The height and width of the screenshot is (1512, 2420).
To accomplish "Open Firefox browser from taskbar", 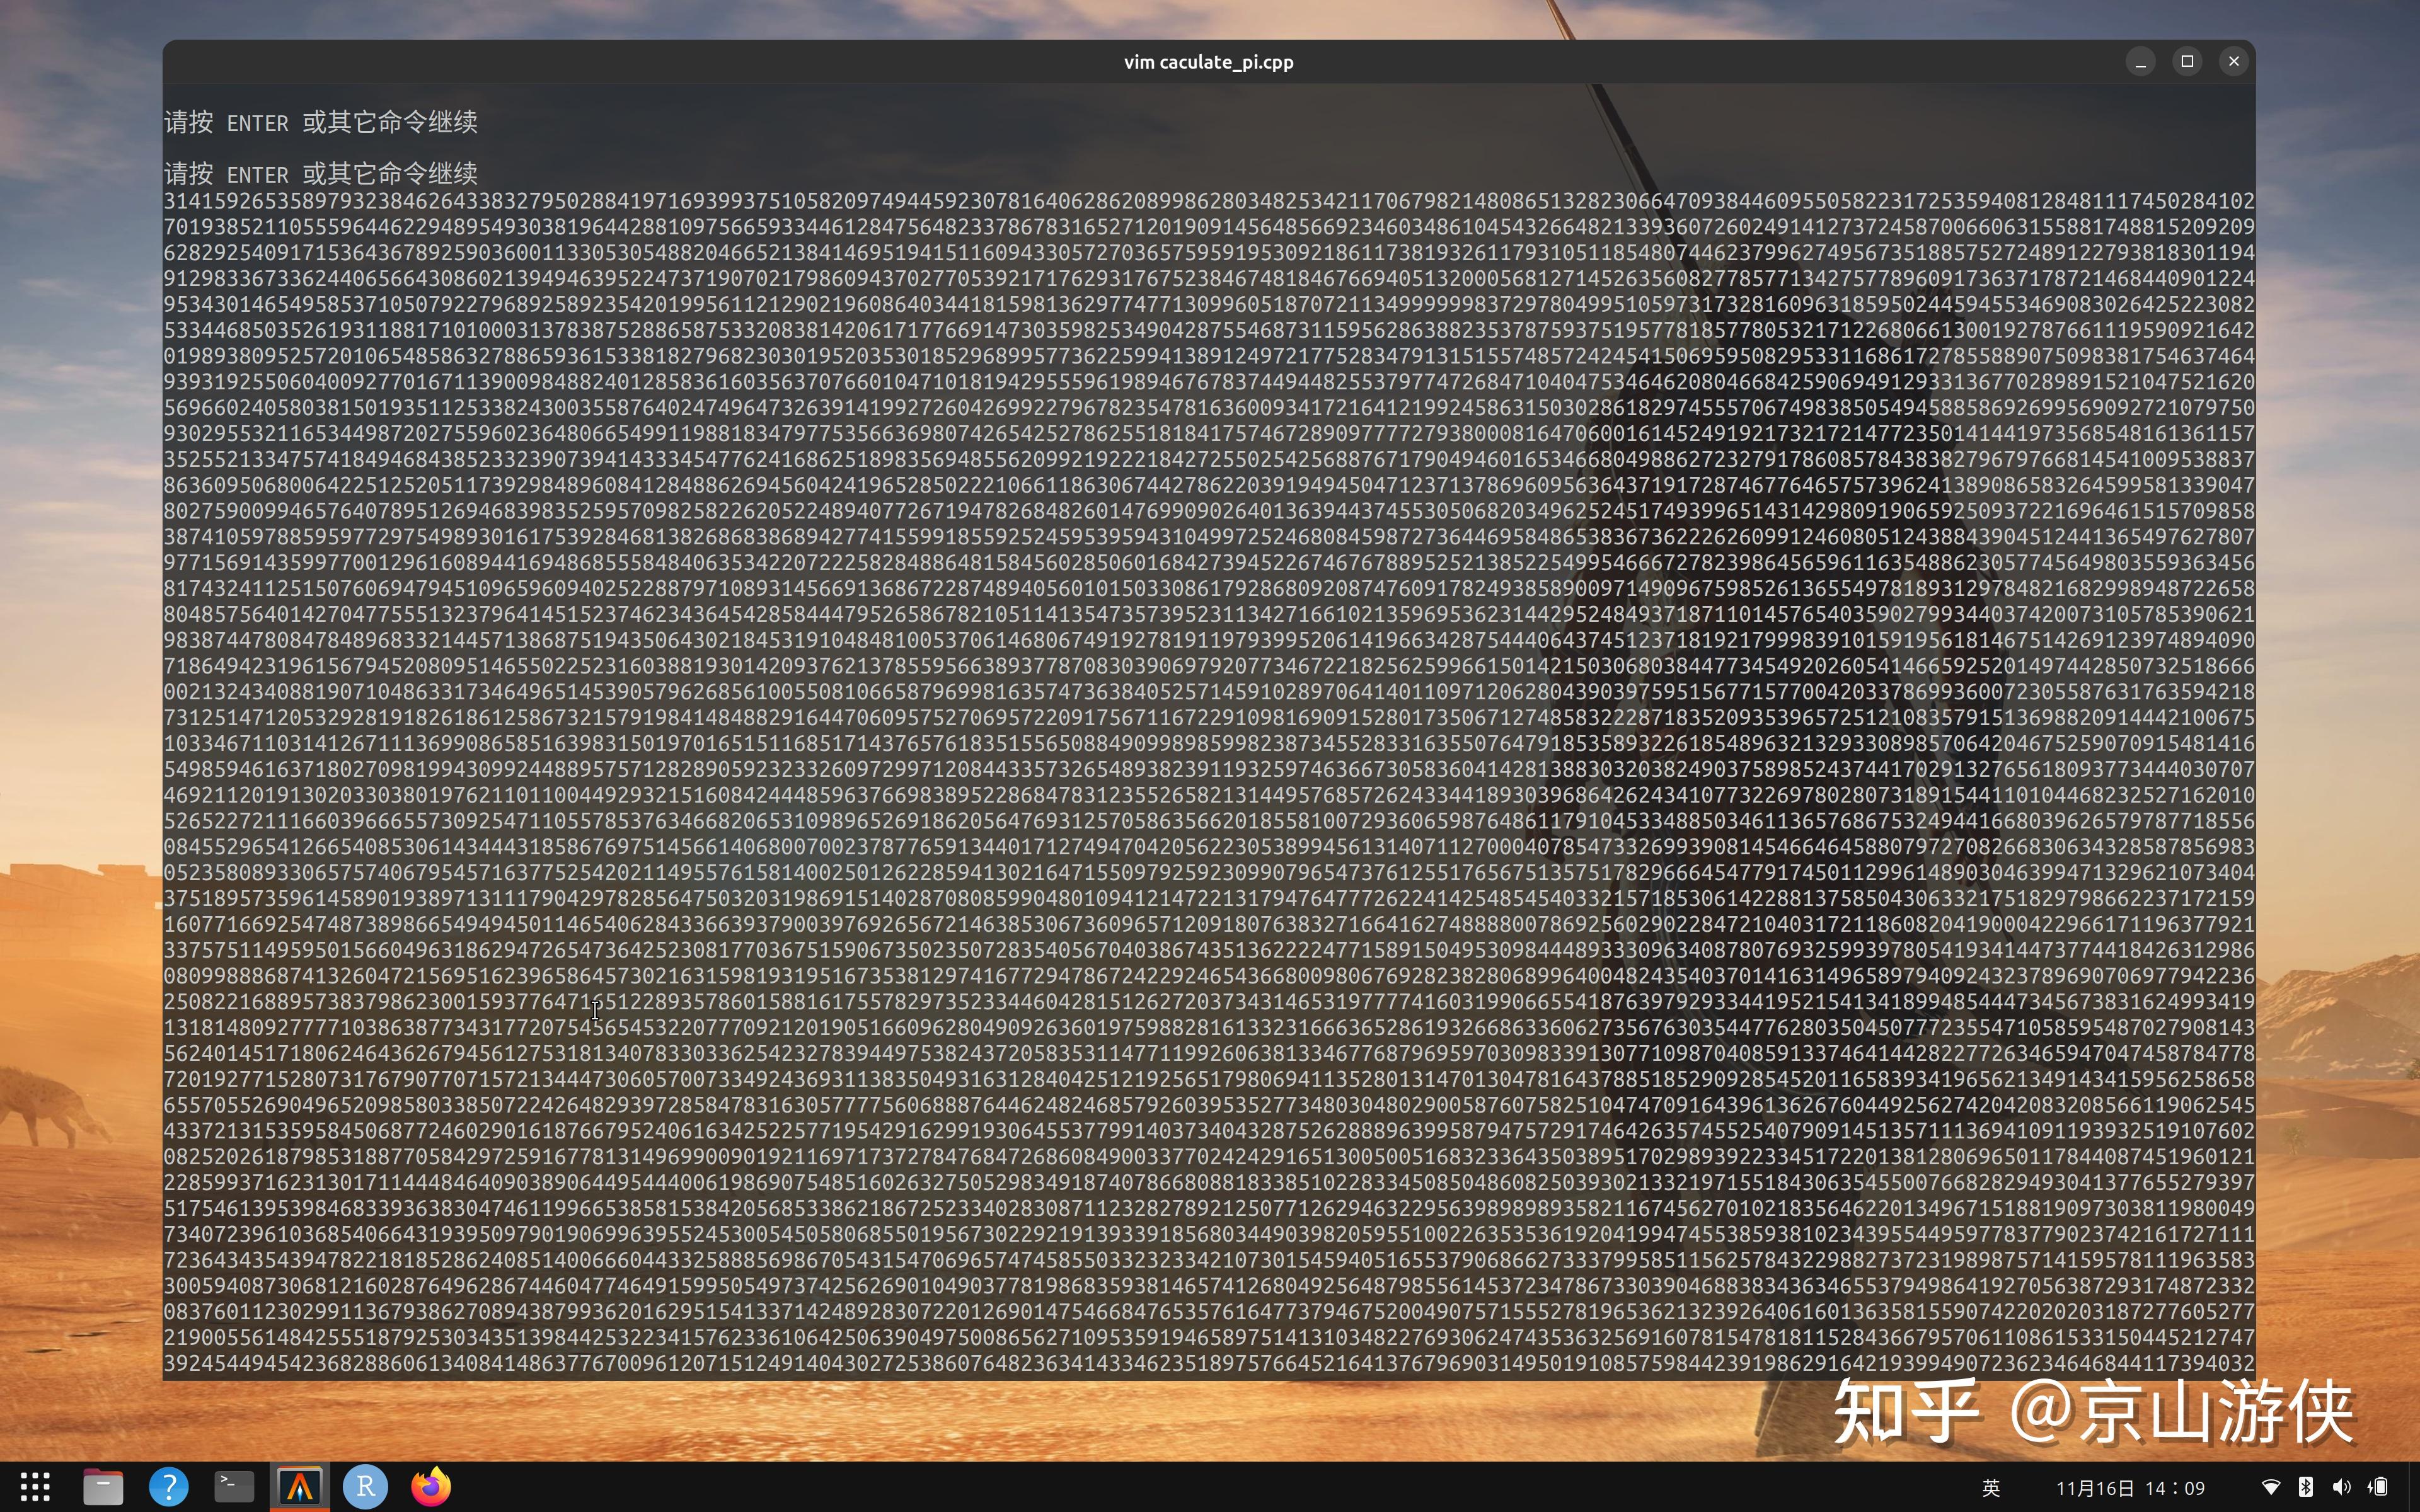I will coord(432,1487).
